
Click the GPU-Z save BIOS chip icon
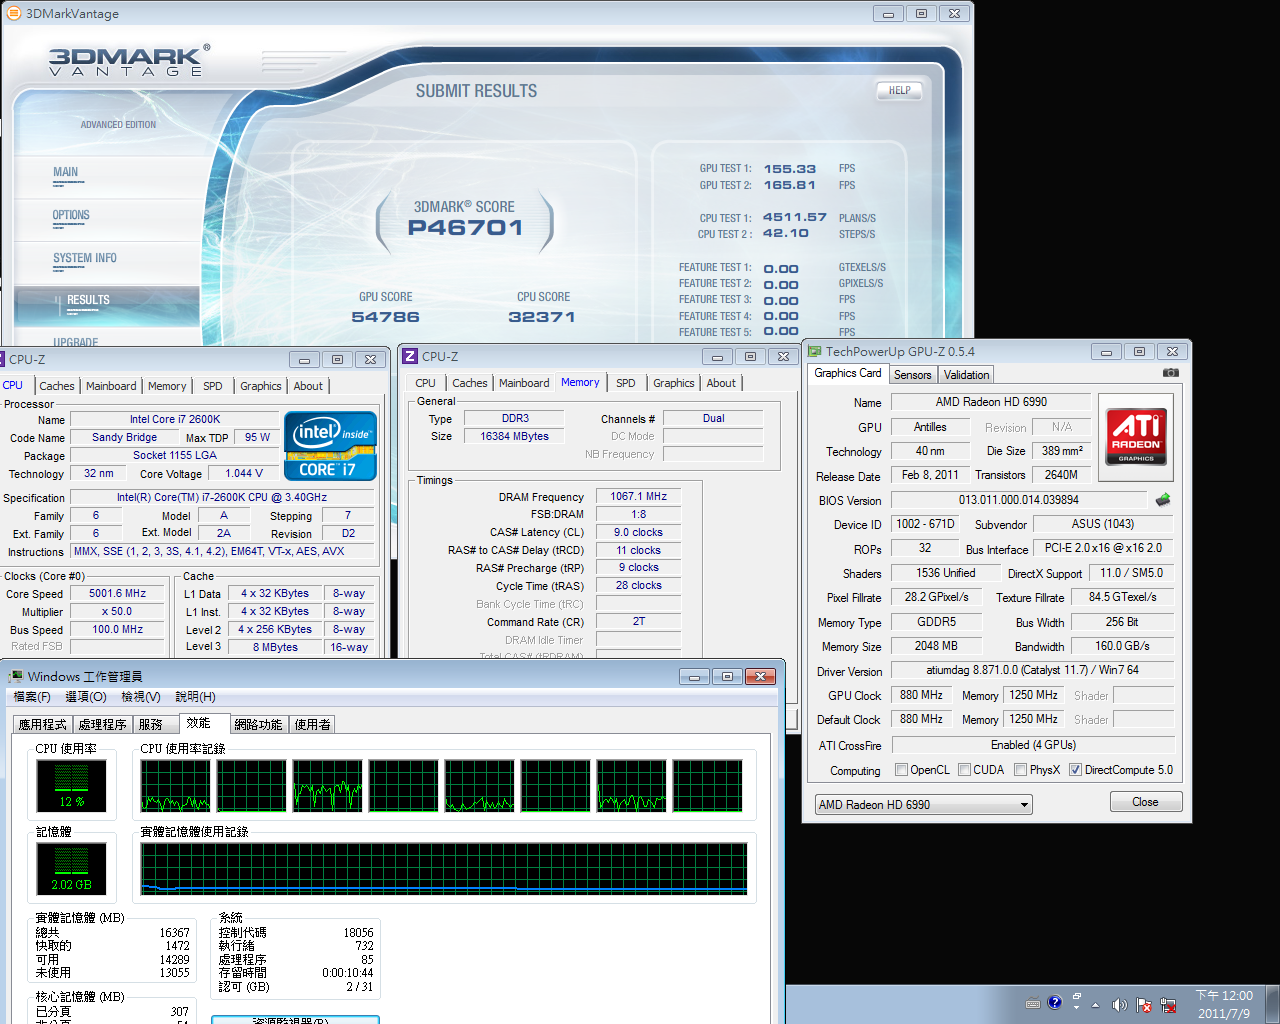coord(1163,499)
